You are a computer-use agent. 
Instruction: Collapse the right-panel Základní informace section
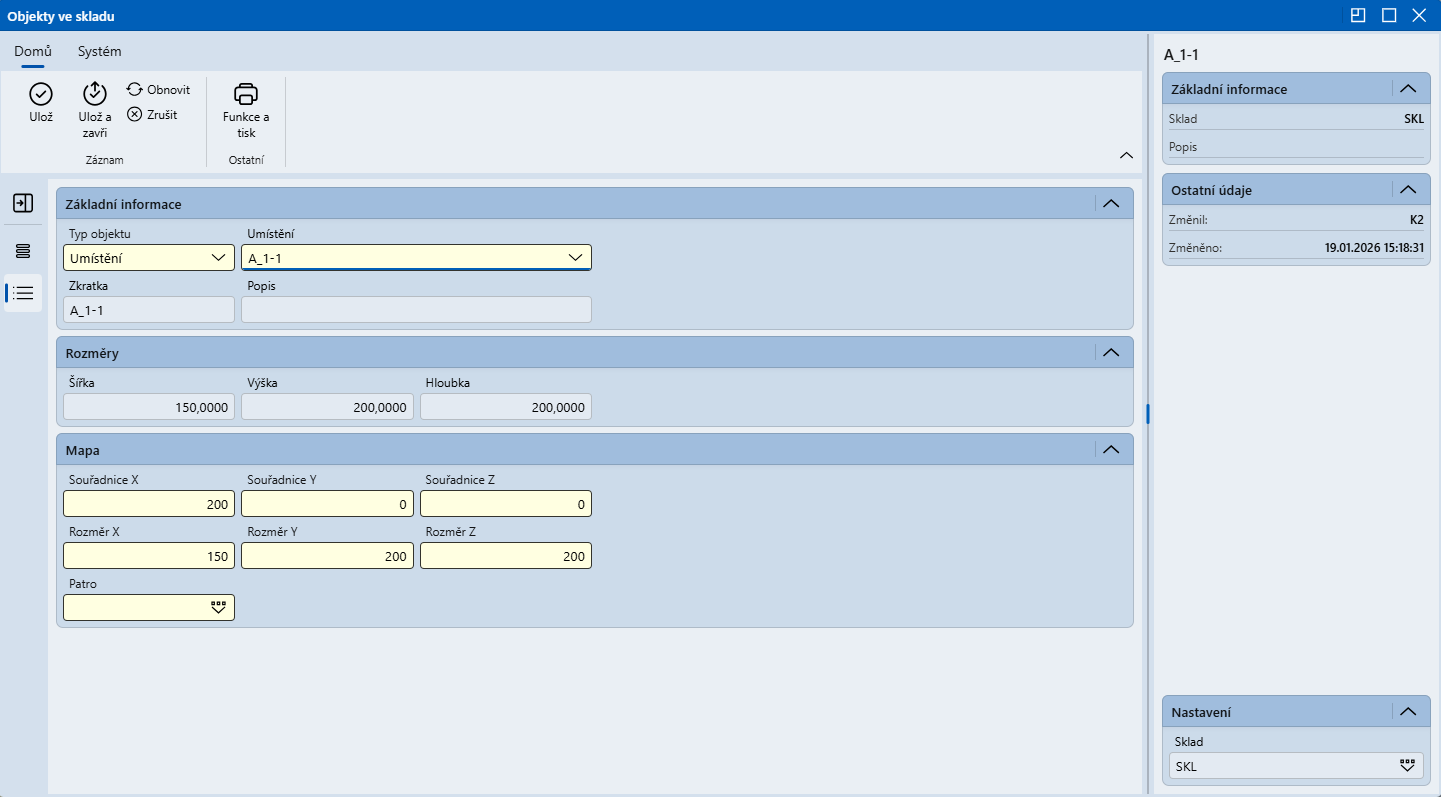tap(1408, 89)
